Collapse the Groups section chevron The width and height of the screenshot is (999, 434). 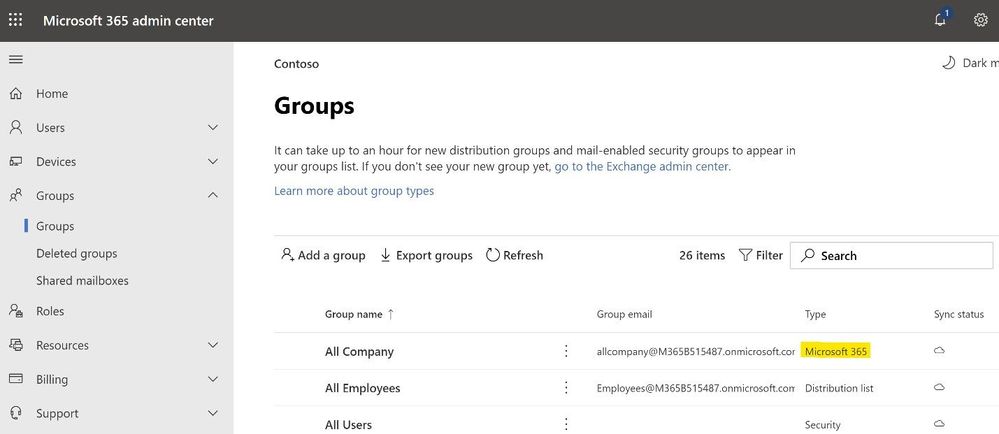tap(213, 196)
